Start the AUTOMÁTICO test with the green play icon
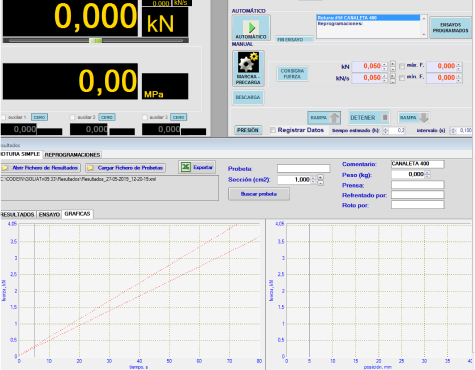The height and width of the screenshot is (370, 475). (x=251, y=27)
